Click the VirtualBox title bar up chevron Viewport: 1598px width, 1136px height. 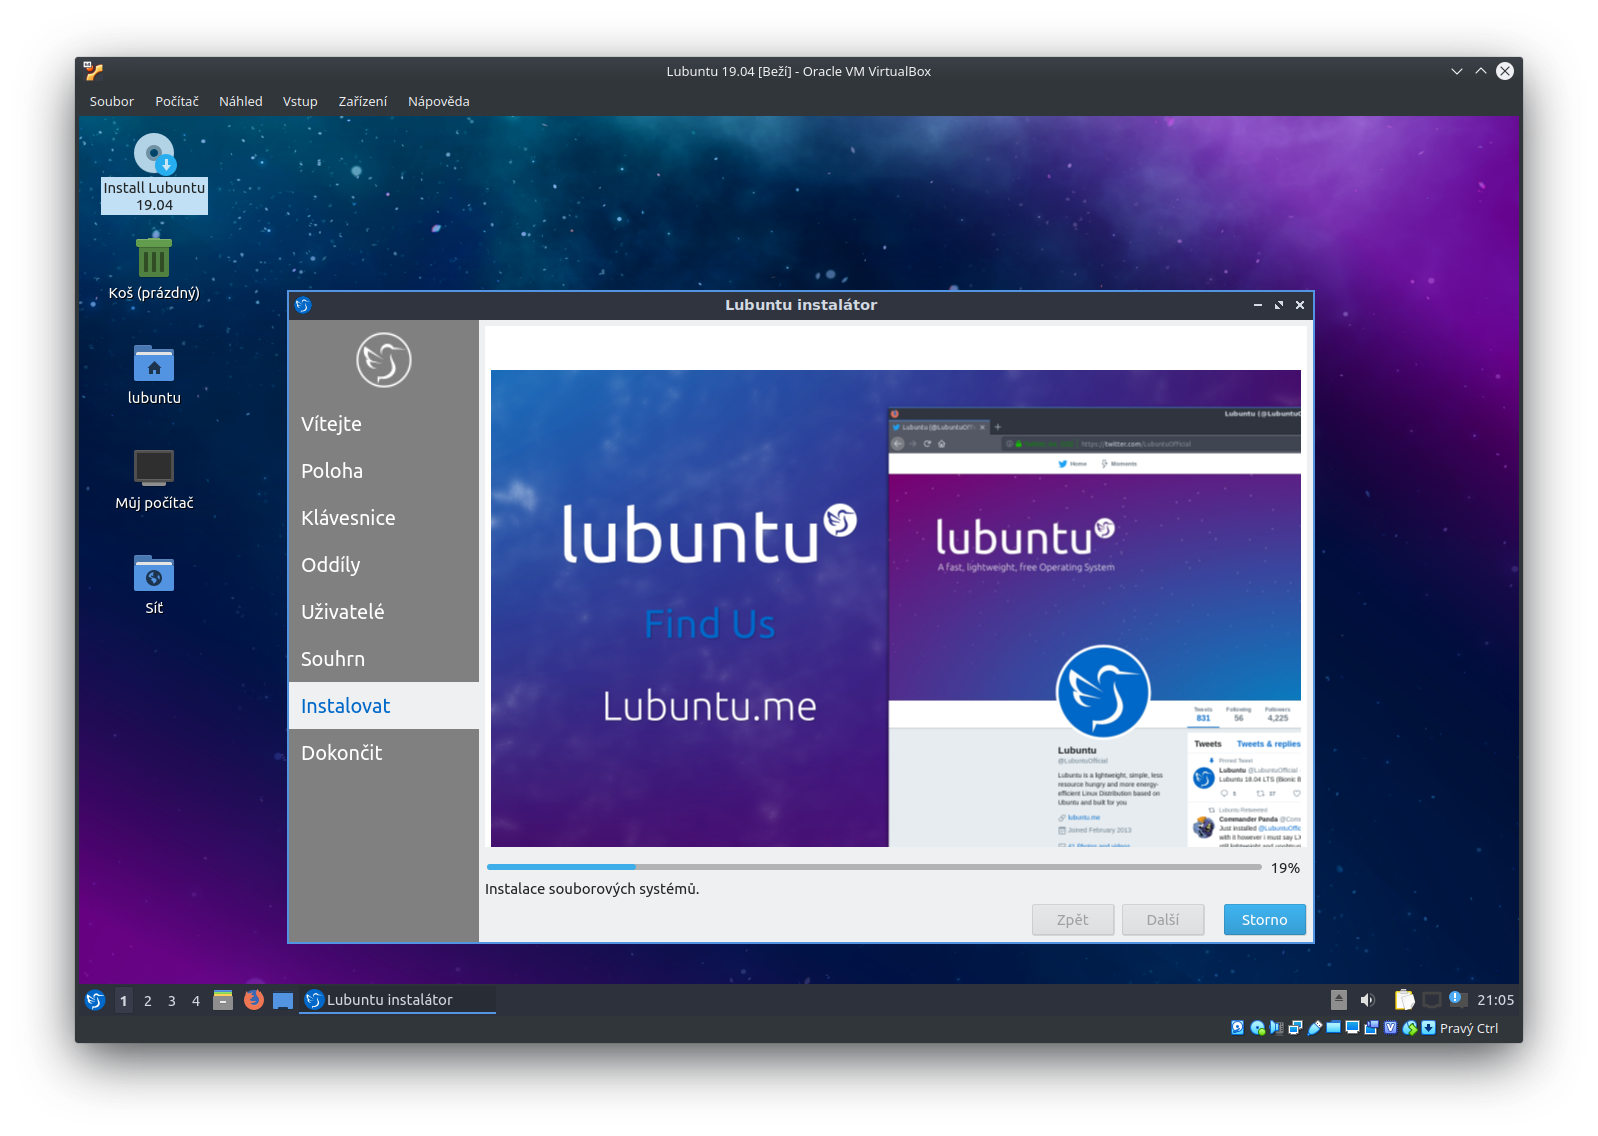(1481, 71)
